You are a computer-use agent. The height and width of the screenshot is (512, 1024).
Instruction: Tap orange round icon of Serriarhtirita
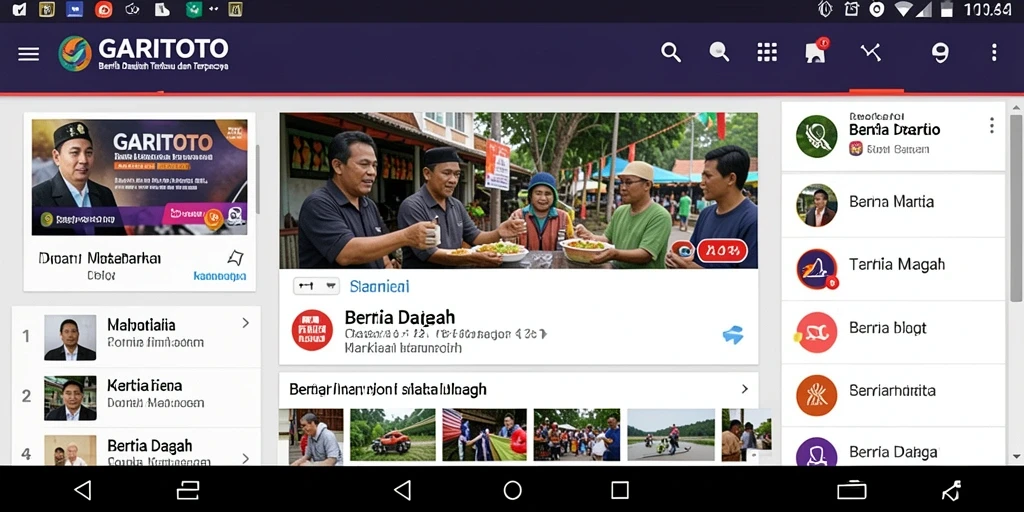coord(816,395)
